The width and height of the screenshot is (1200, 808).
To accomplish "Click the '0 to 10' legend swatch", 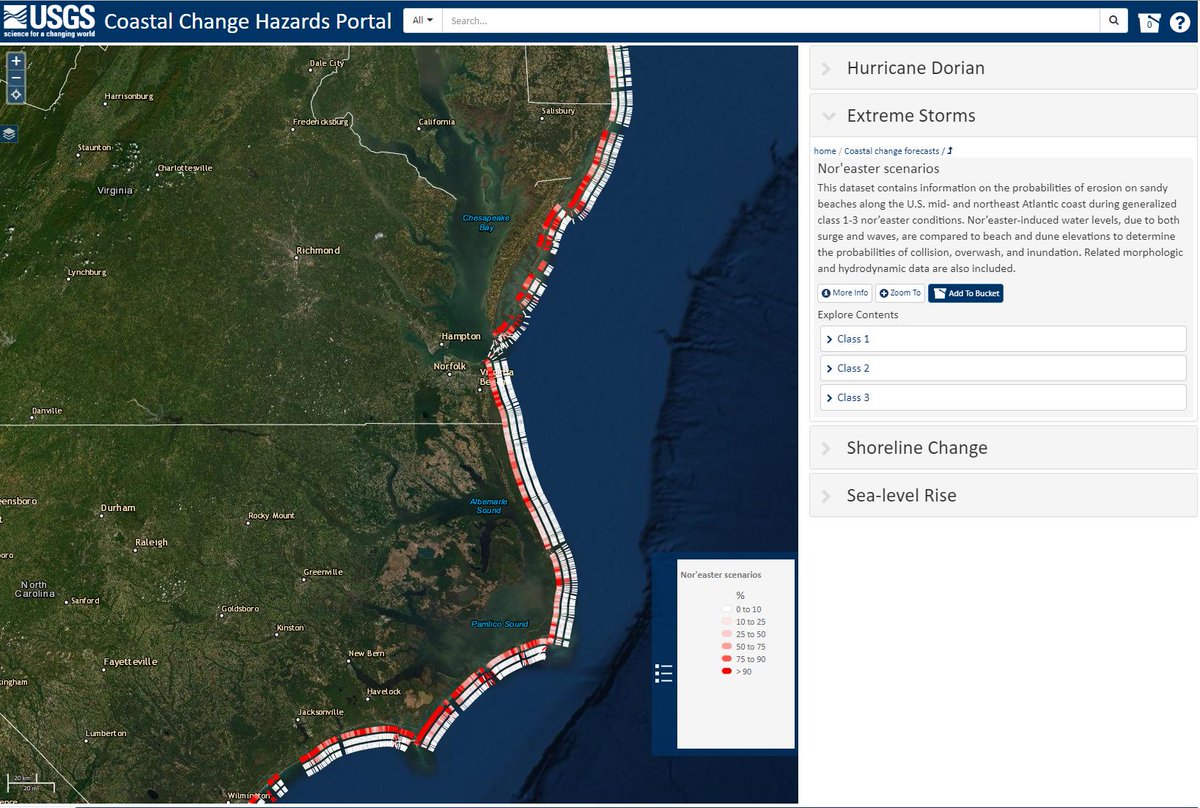I will (x=726, y=609).
